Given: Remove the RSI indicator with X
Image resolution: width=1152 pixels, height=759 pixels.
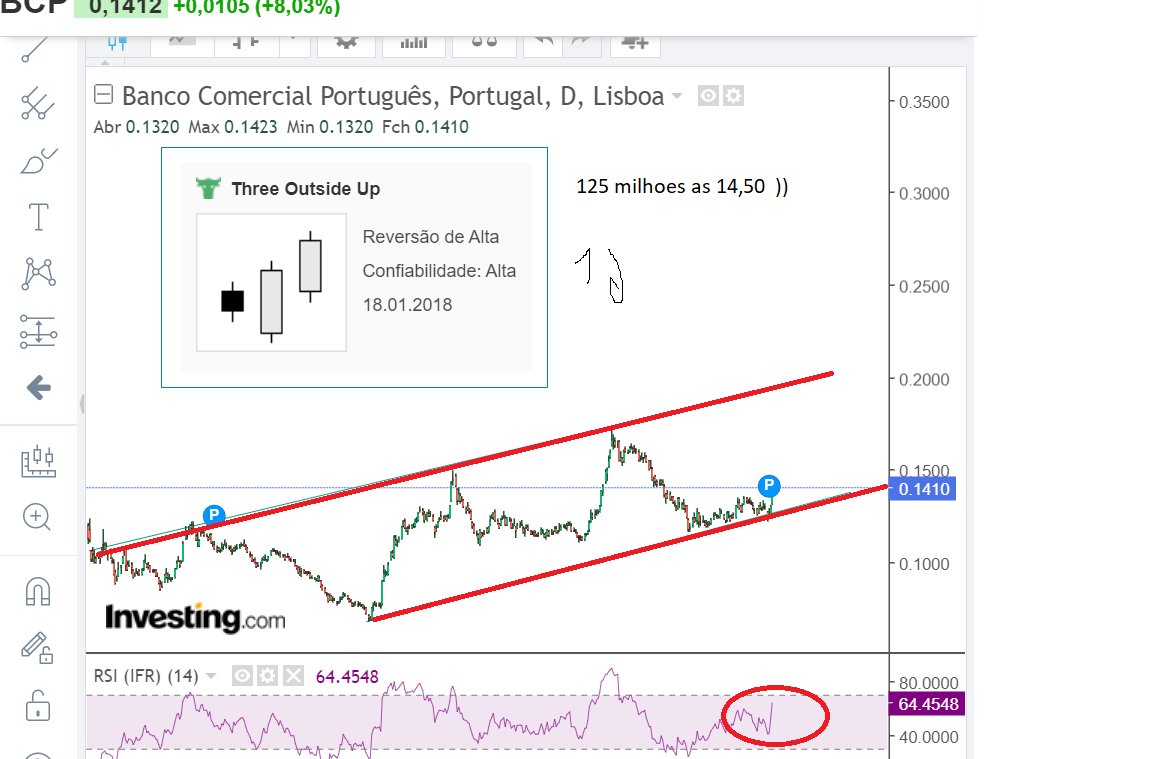Looking at the screenshot, I should pos(293,675).
